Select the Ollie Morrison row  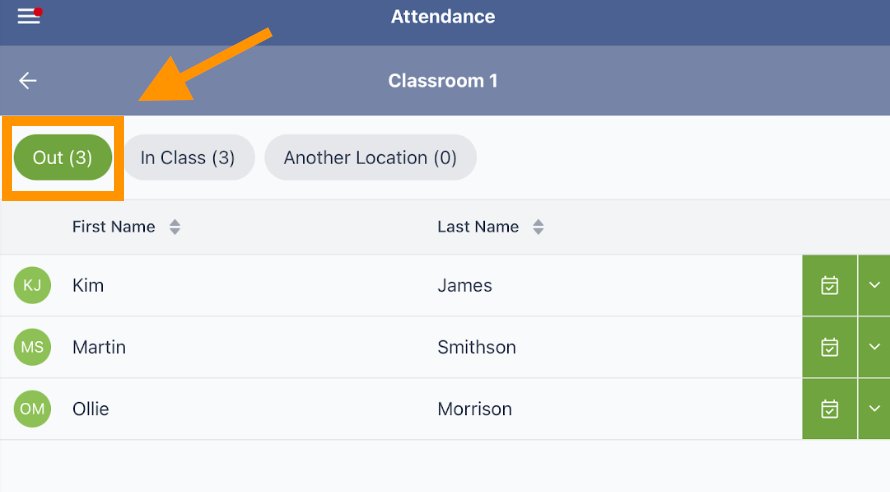pyautogui.click(x=400, y=409)
